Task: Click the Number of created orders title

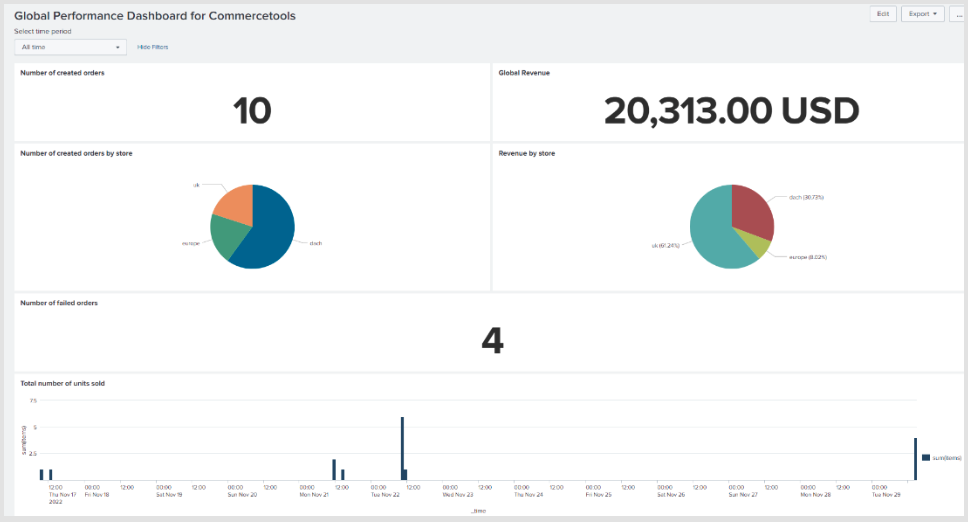Action: pyautogui.click(x=62, y=73)
